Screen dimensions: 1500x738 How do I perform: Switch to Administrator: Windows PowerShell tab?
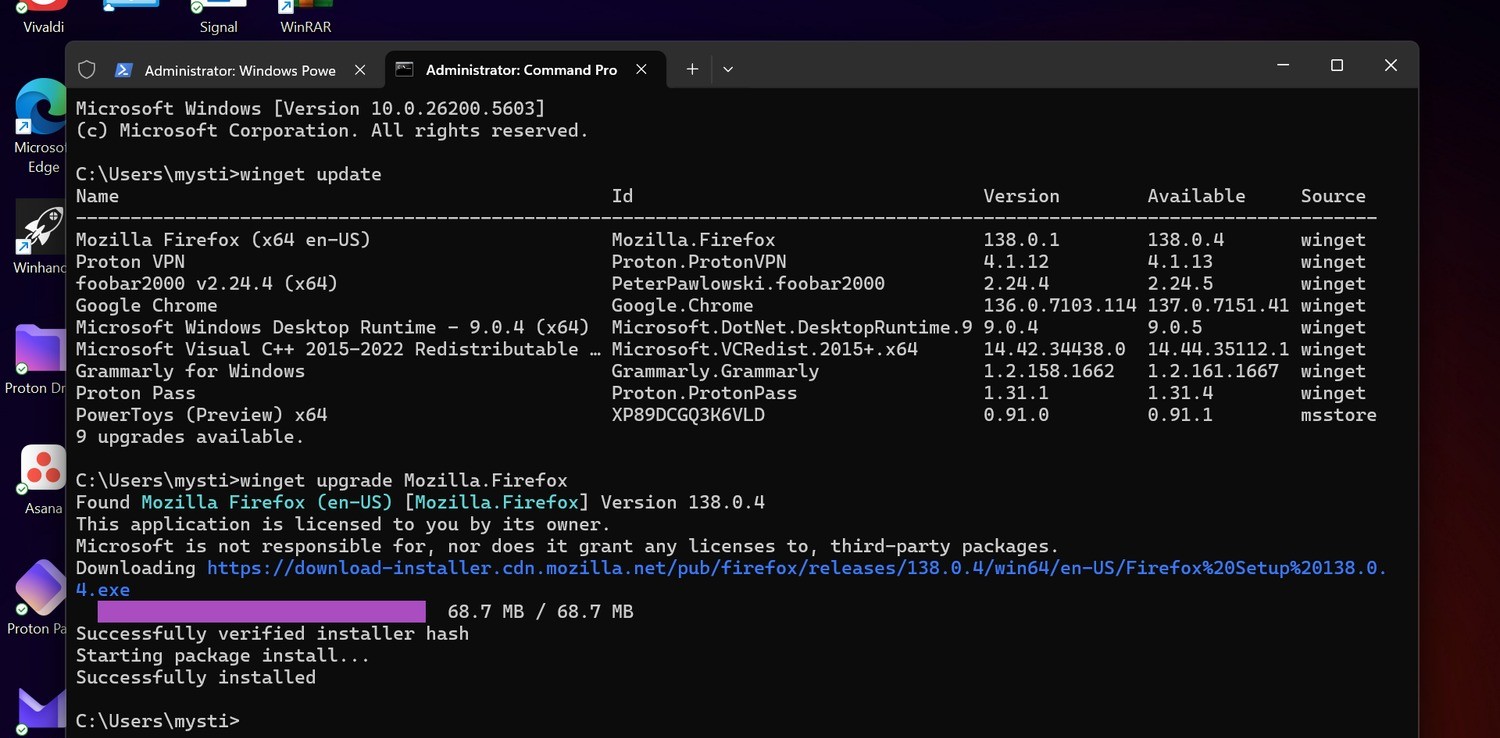pyautogui.click(x=240, y=70)
